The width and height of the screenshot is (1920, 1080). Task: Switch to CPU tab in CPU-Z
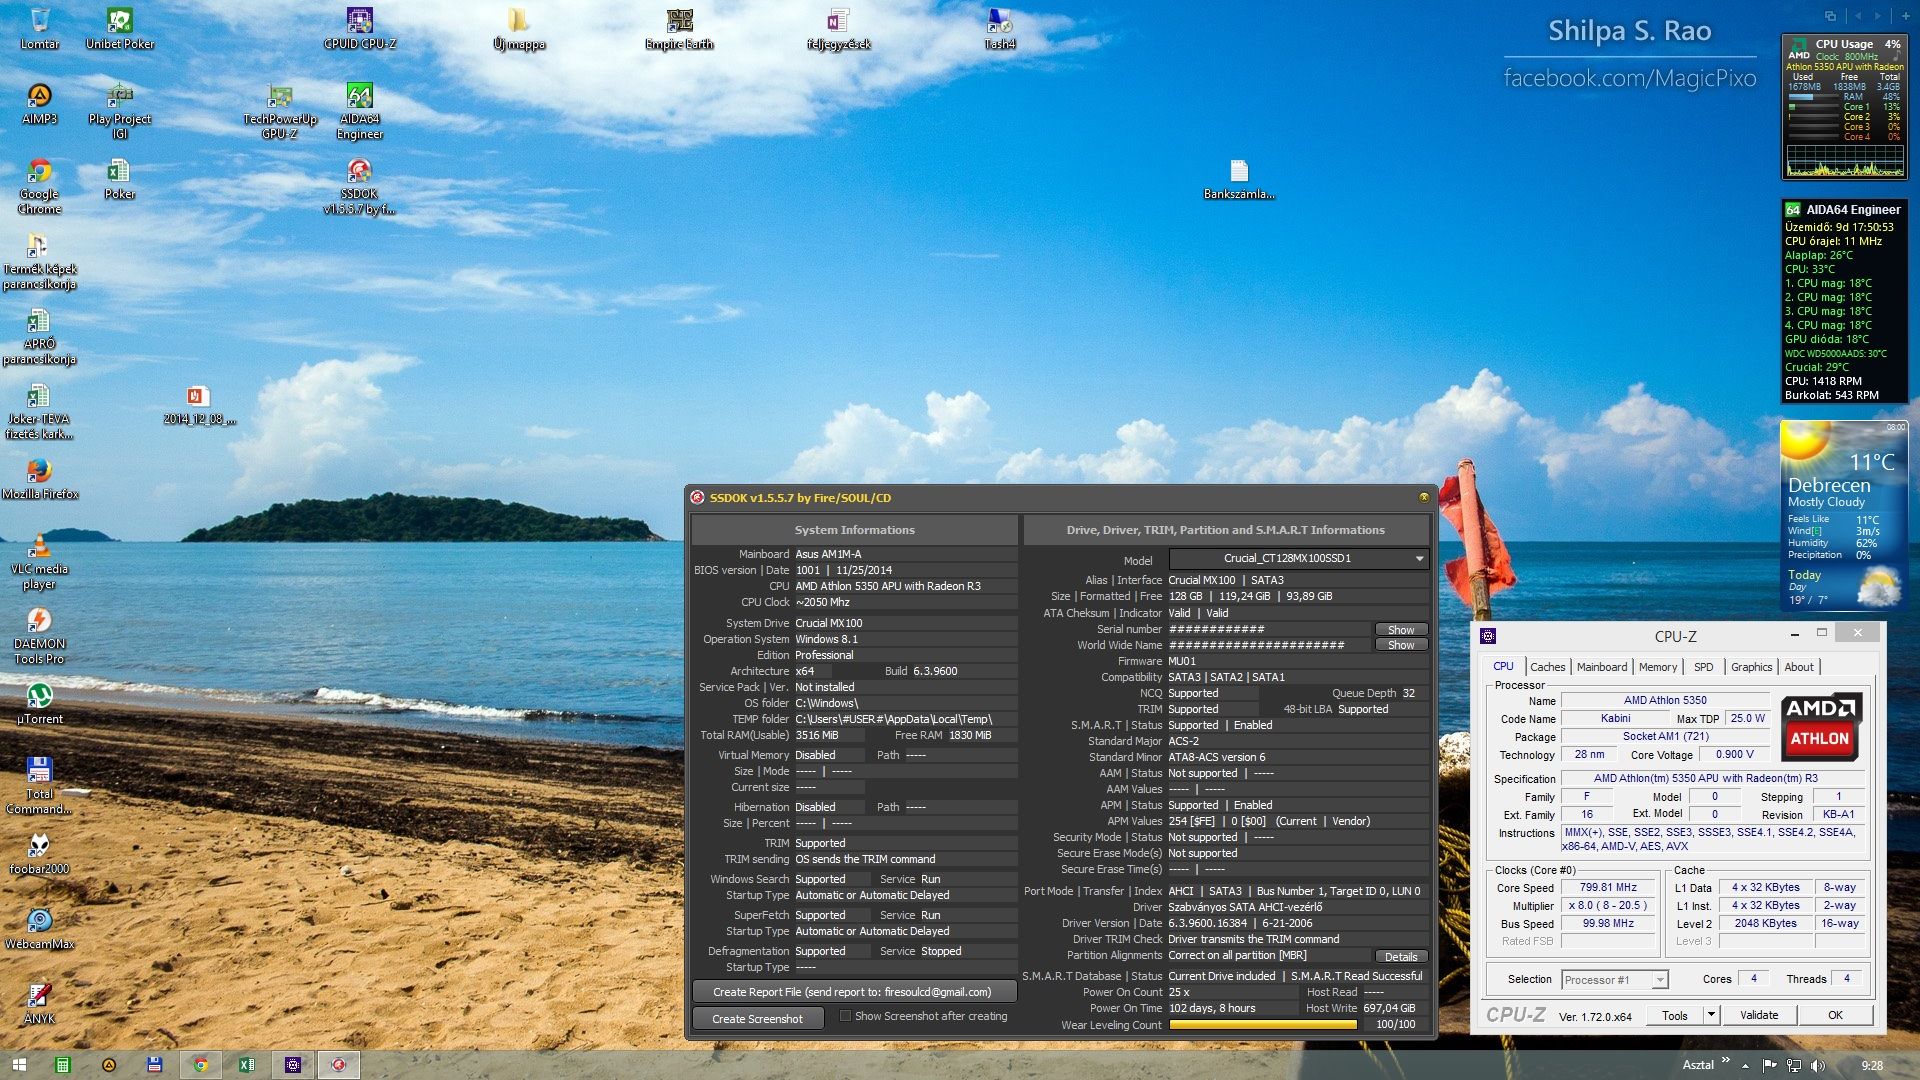point(1503,666)
